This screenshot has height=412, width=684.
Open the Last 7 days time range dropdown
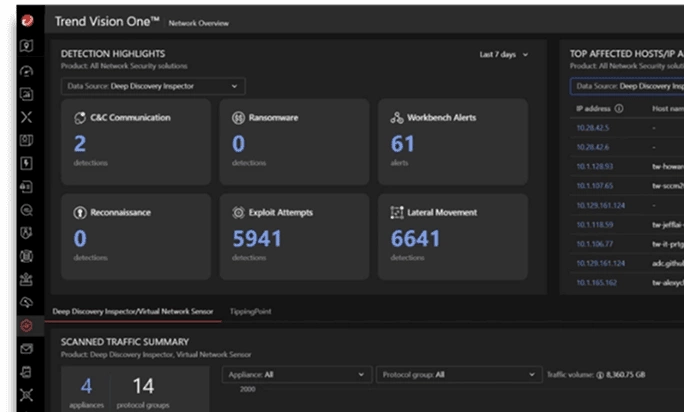click(x=504, y=55)
